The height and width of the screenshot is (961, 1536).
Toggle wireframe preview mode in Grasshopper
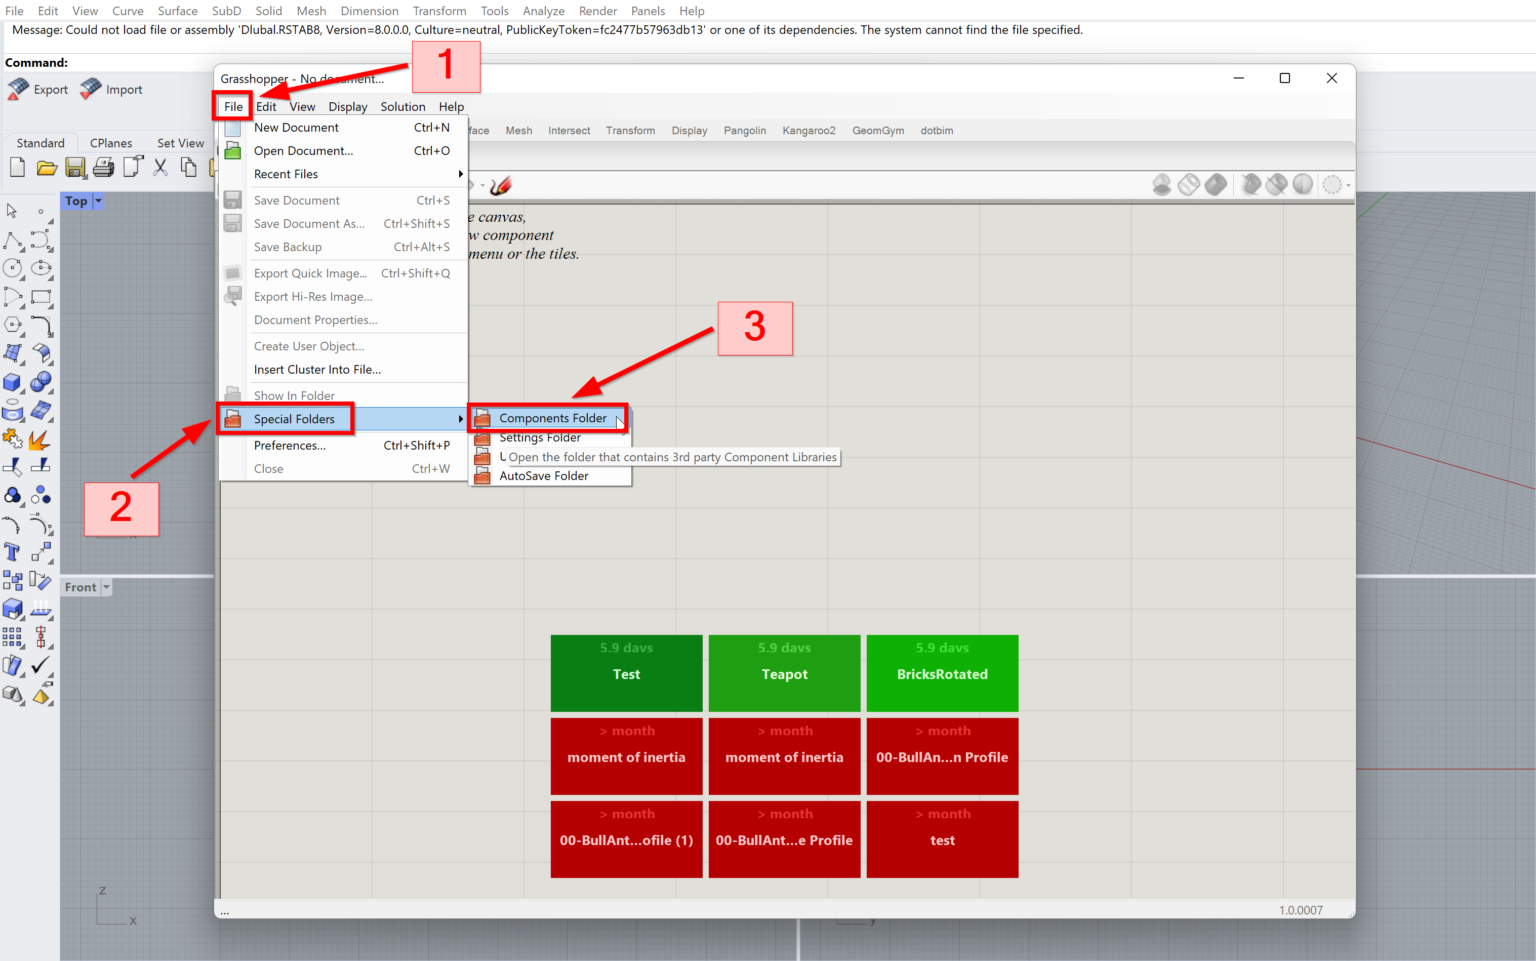click(x=1189, y=184)
